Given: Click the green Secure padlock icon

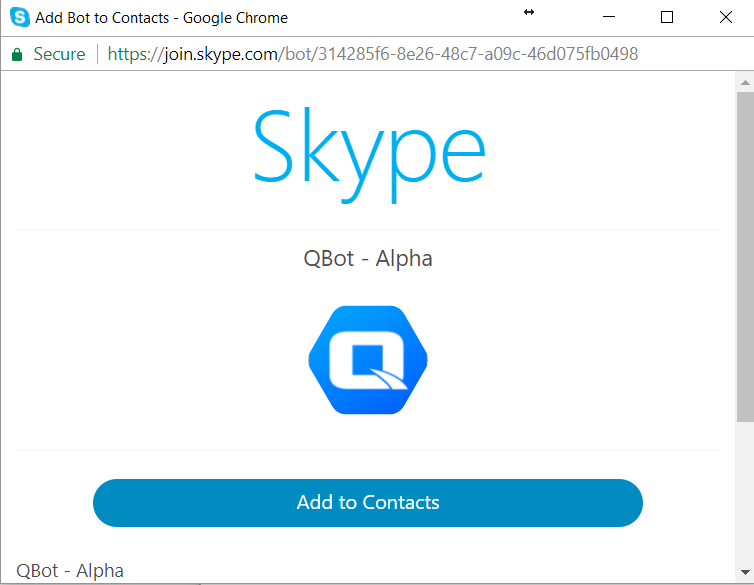Looking at the screenshot, I should point(17,54).
